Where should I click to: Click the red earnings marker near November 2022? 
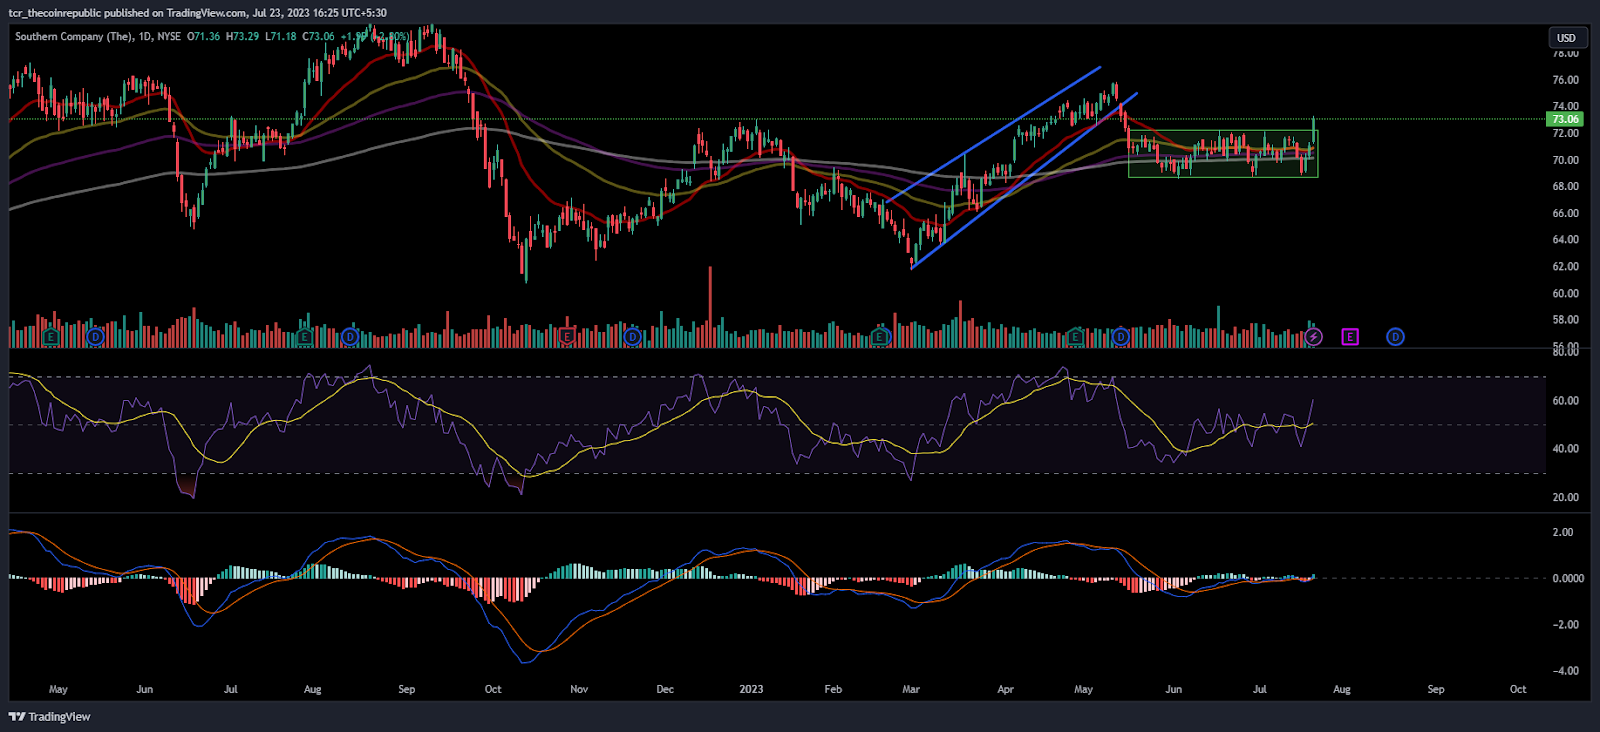567,337
